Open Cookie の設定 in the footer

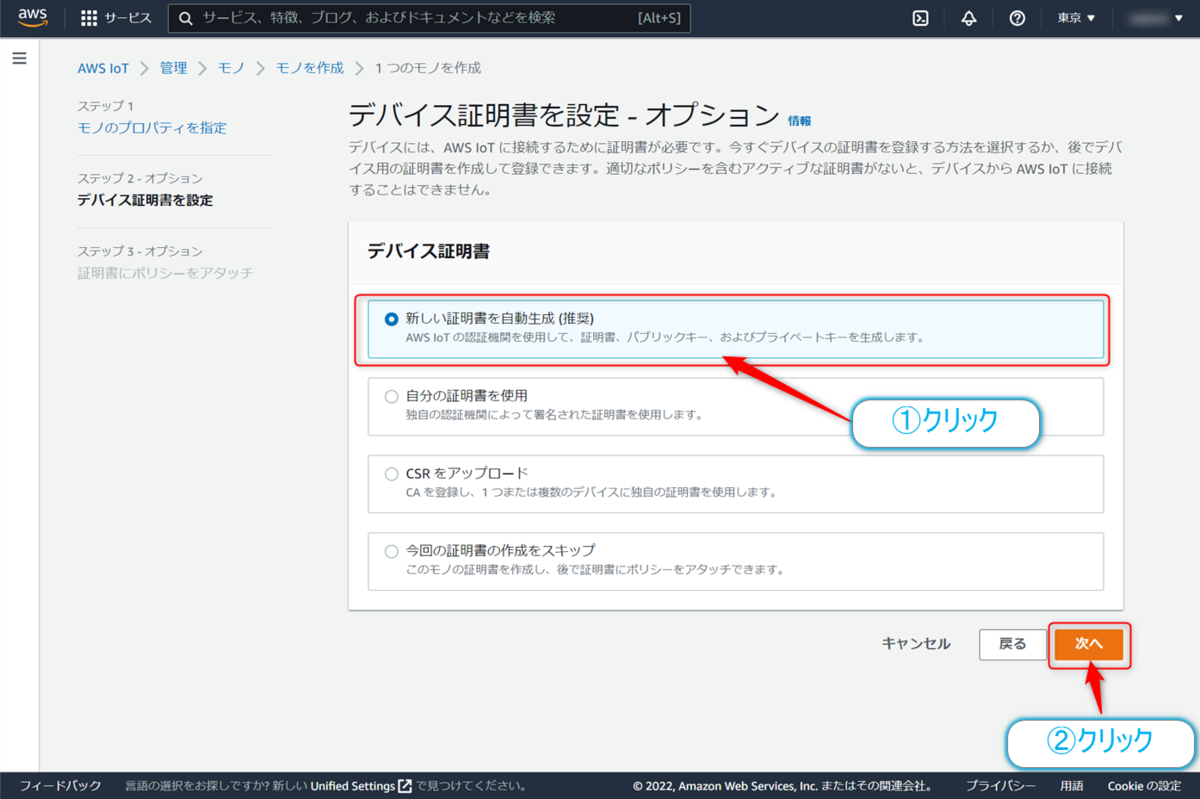(1144, 786)
